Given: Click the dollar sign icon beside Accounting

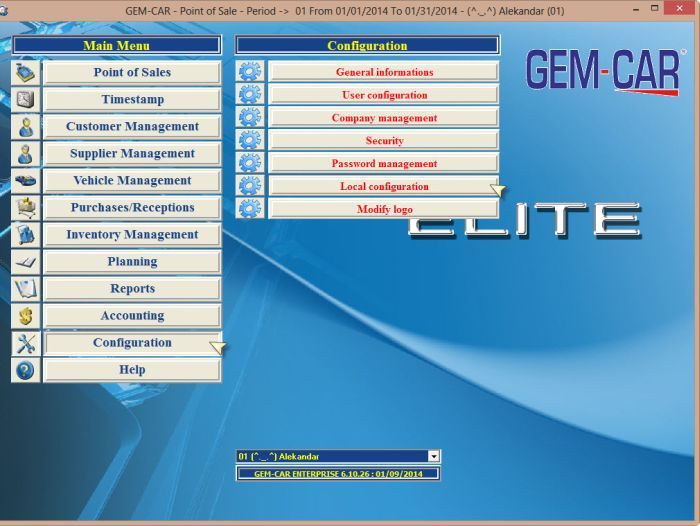Looking at the screenshot, I should pyautogui.click(x=26, y=316).
